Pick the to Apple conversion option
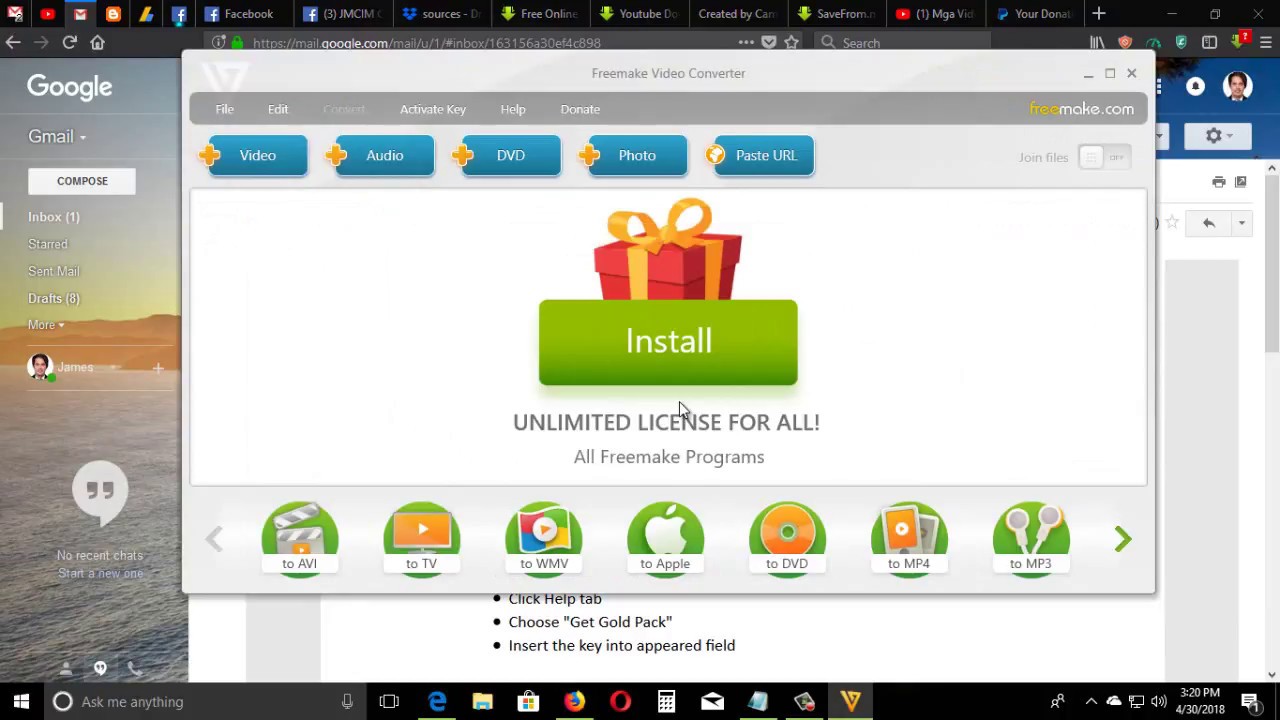The image size is (1280, 720). pyautogui.click(x=665, y=538)
